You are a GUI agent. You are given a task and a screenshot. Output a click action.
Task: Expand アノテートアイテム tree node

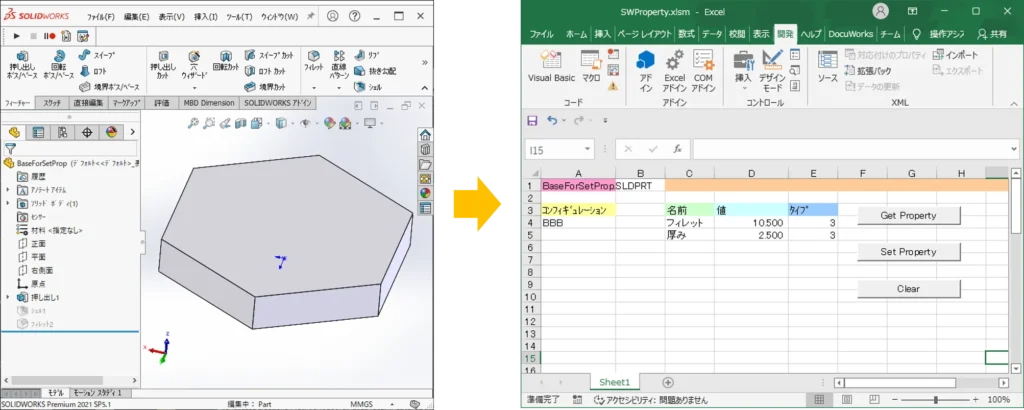click(8, 190)
